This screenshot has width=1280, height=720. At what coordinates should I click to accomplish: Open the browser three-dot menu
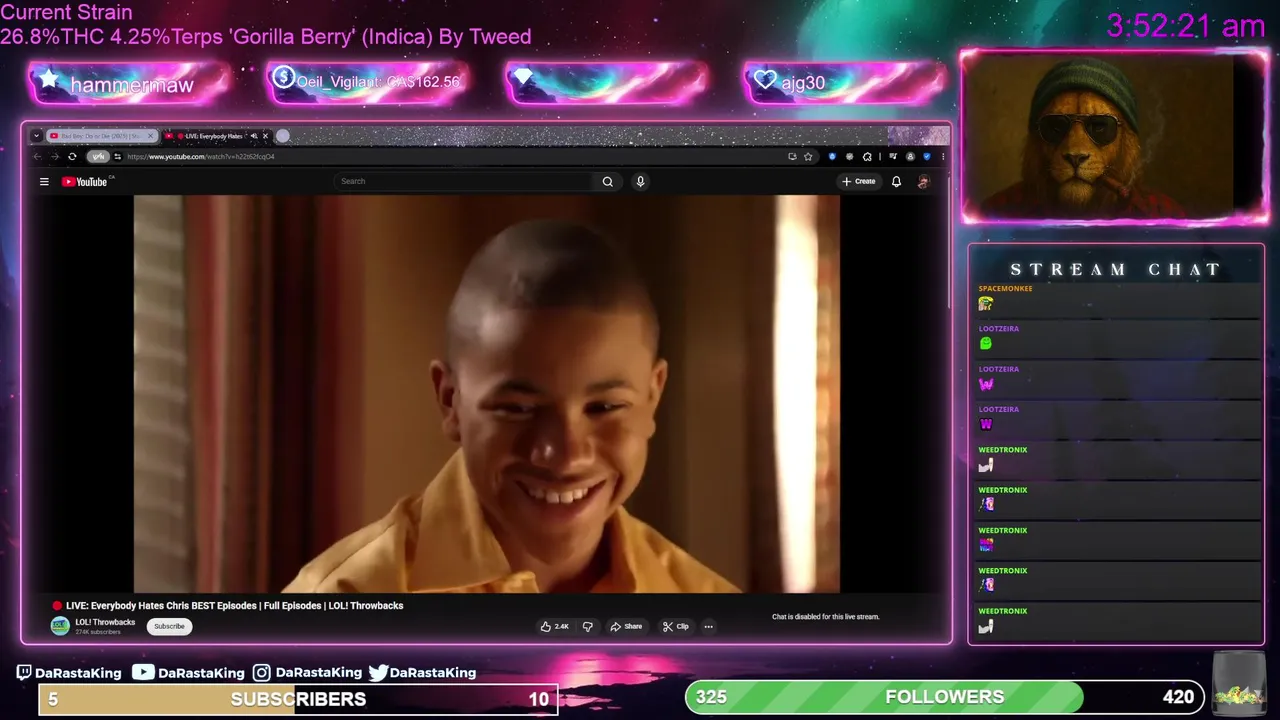(x=942, y=156)
